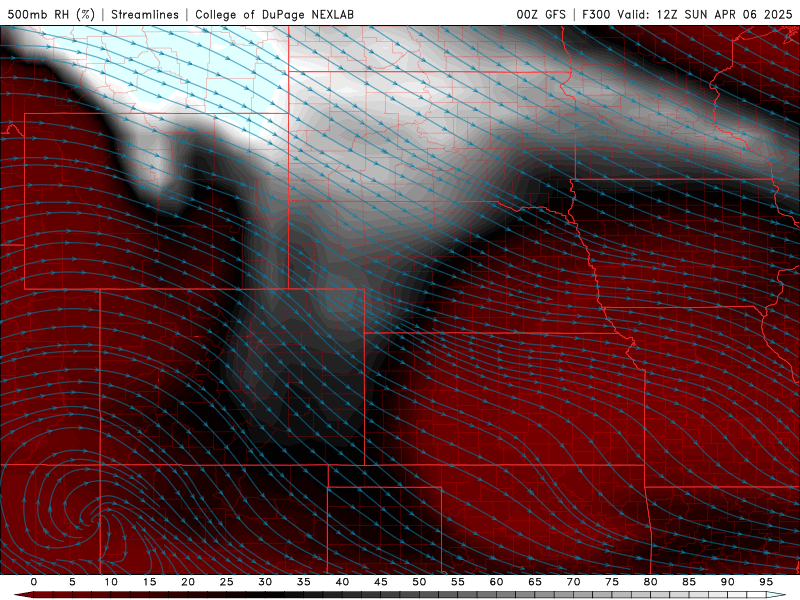Screen dimensions: 800x600
Task: Click the colorbar label "35"
Action: 304,582
